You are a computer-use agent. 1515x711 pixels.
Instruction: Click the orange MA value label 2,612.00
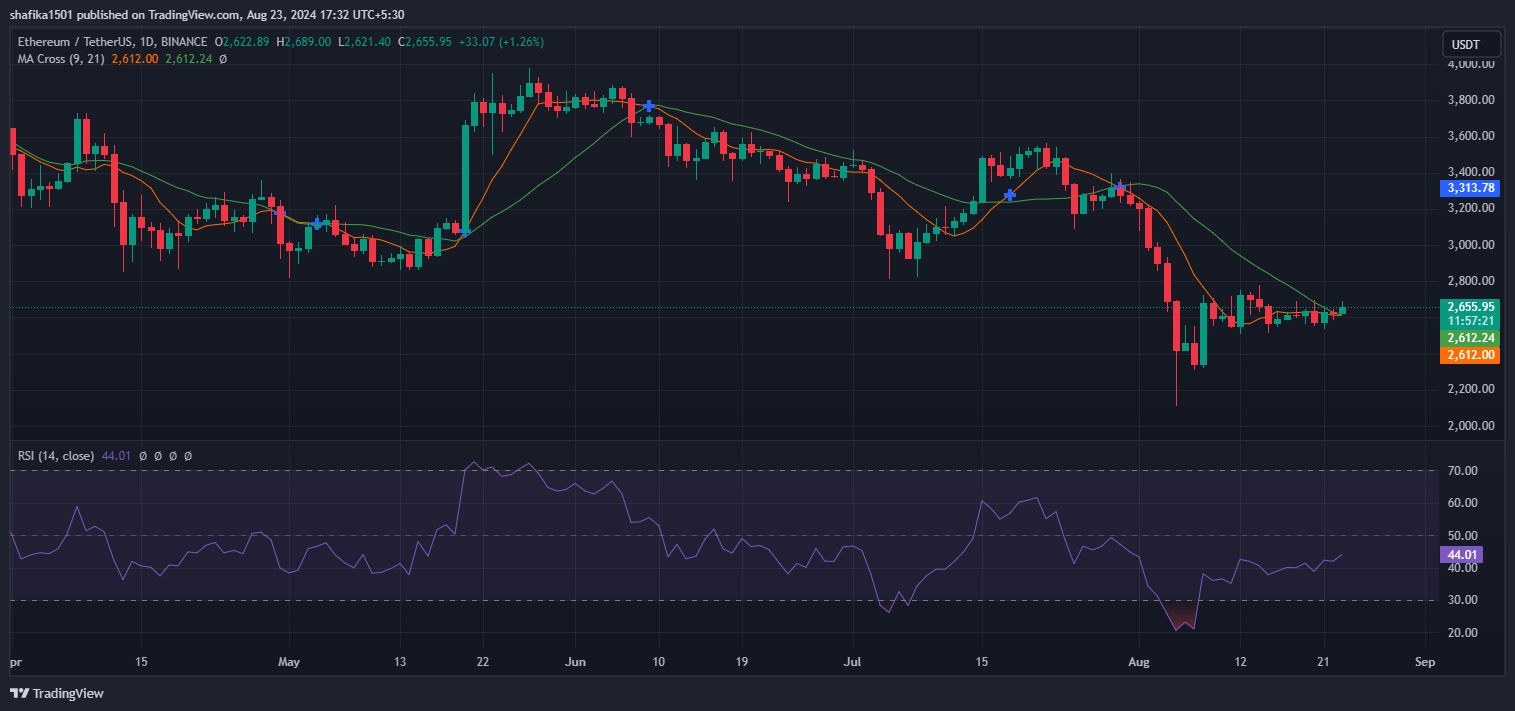[x=1470, y=355]
